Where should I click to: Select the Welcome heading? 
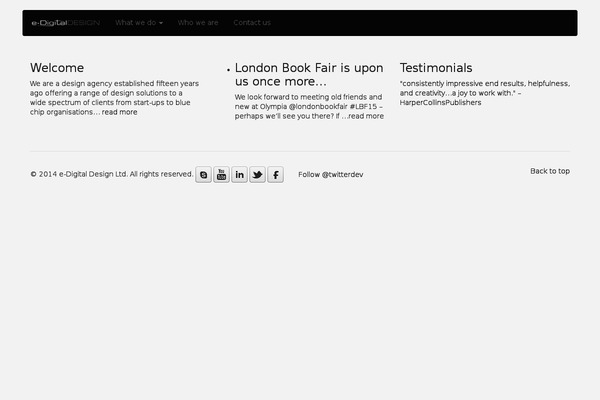point(57,68)
